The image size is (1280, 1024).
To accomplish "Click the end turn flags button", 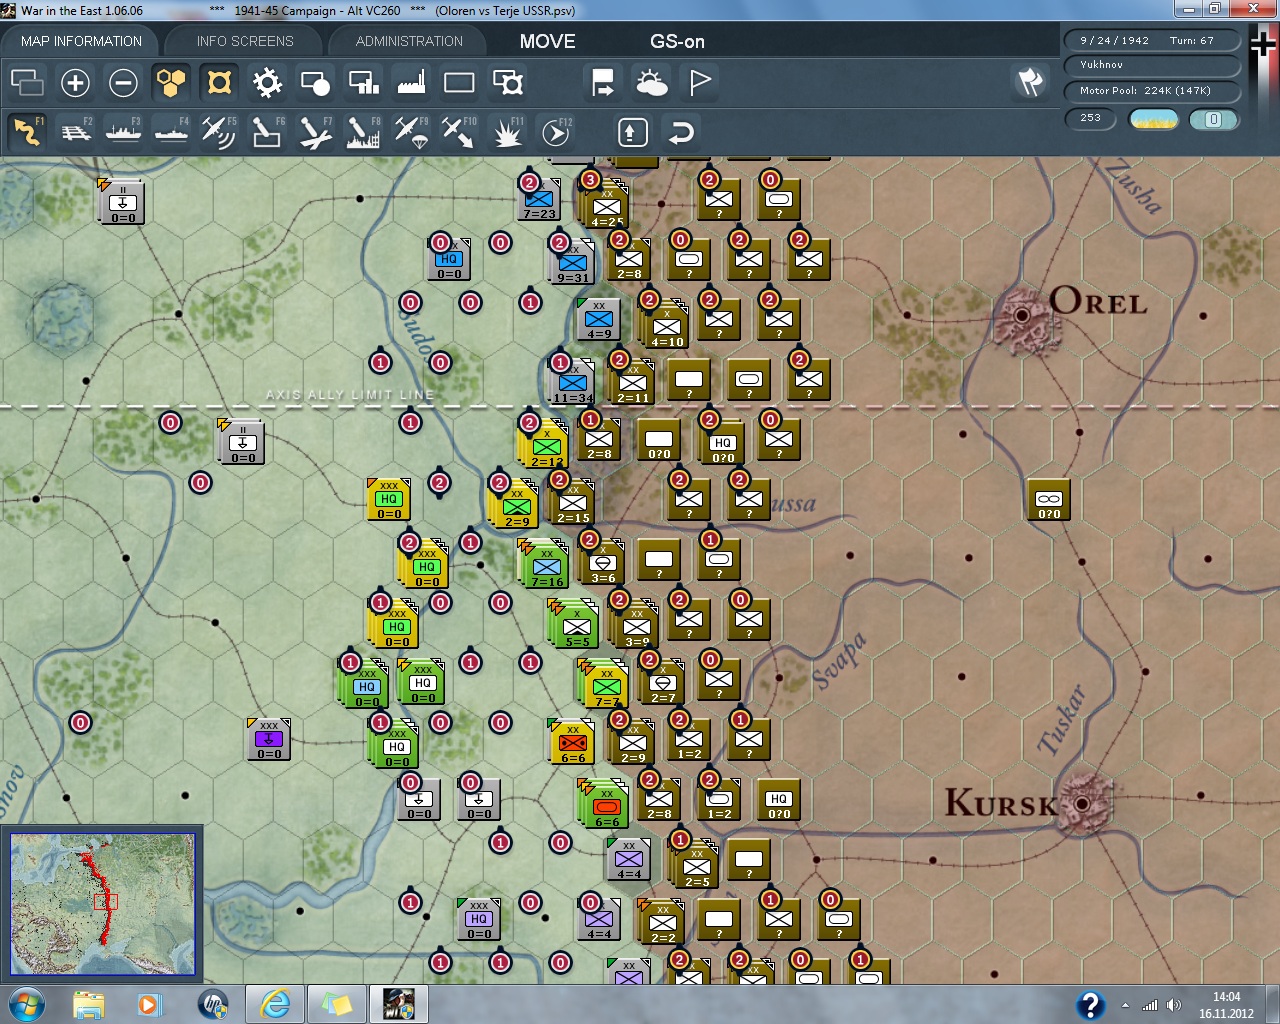I will coord(1030,82).
